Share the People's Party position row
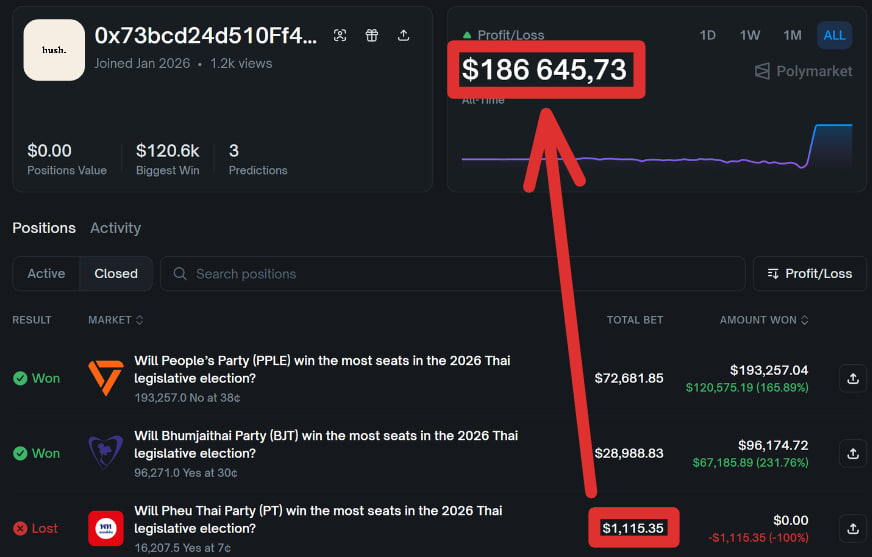Viewport: 872px width, 557px height. coord(853,378)
